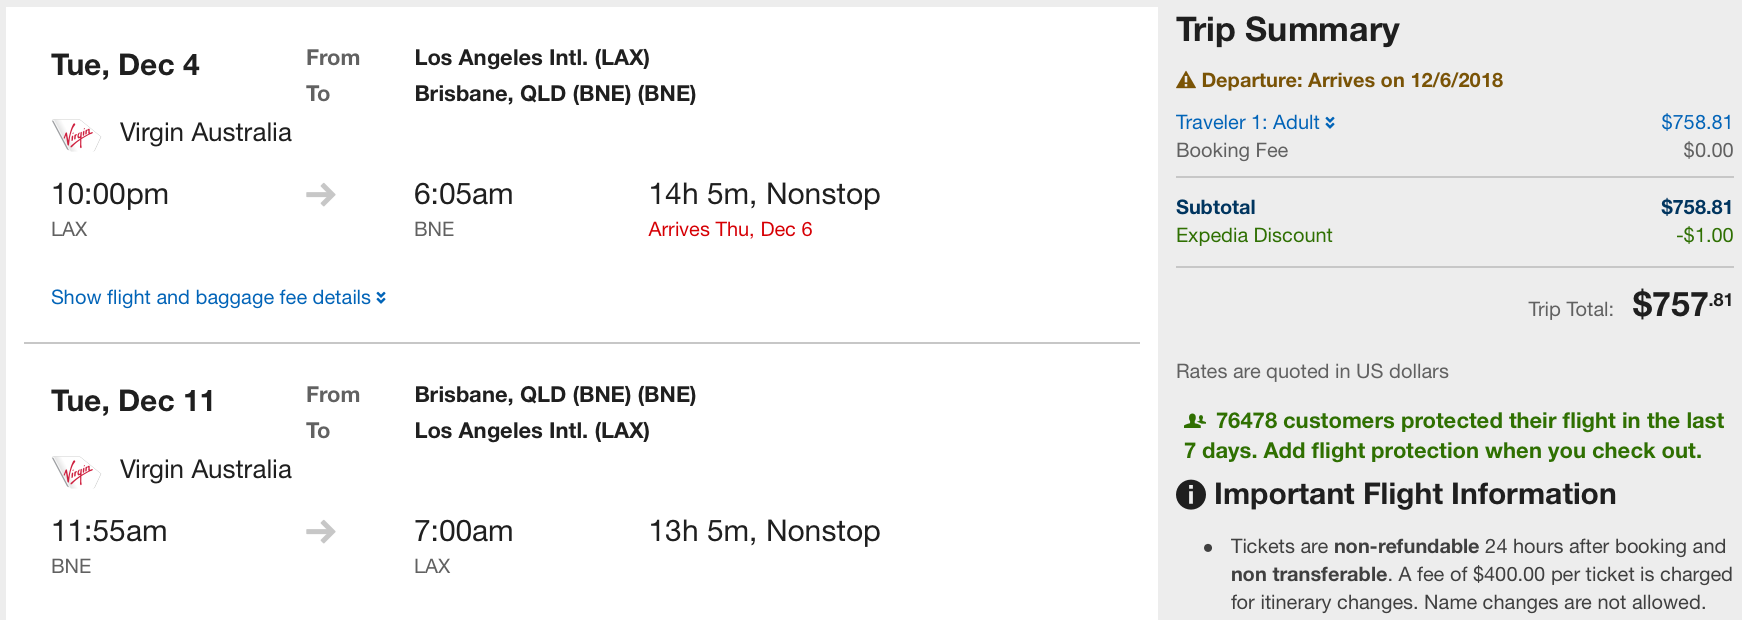Image resolution: width=1742 pixels, height=620 pixels.
Task: Click the Virgin Australia logo for Dec 4 flight
Action: tap(76, 135)
